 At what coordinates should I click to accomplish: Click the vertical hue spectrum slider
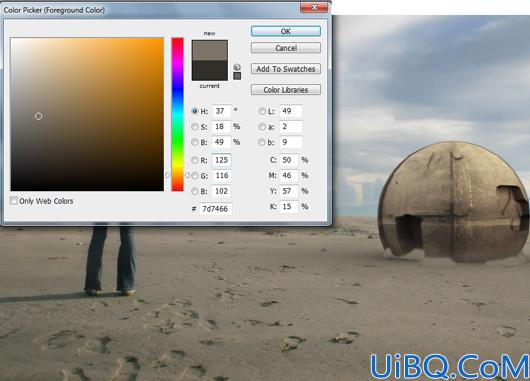click(177, 114)
